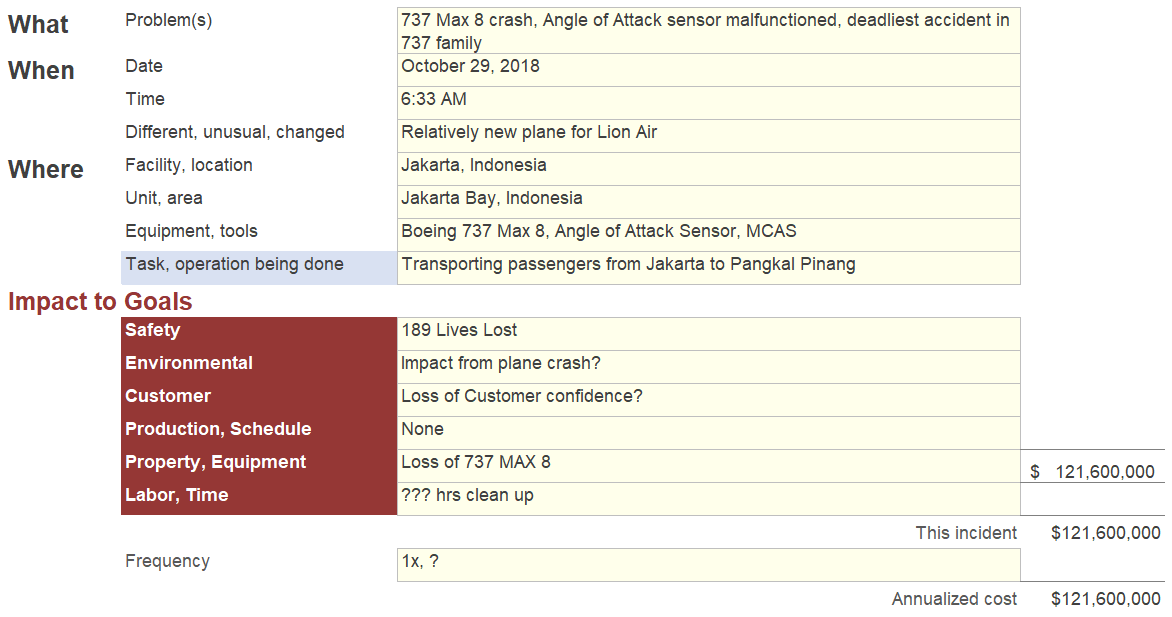Select the Production, Schedule field showing None
This screenshot has height=617, width=1172.
click(x=708, y=430)
